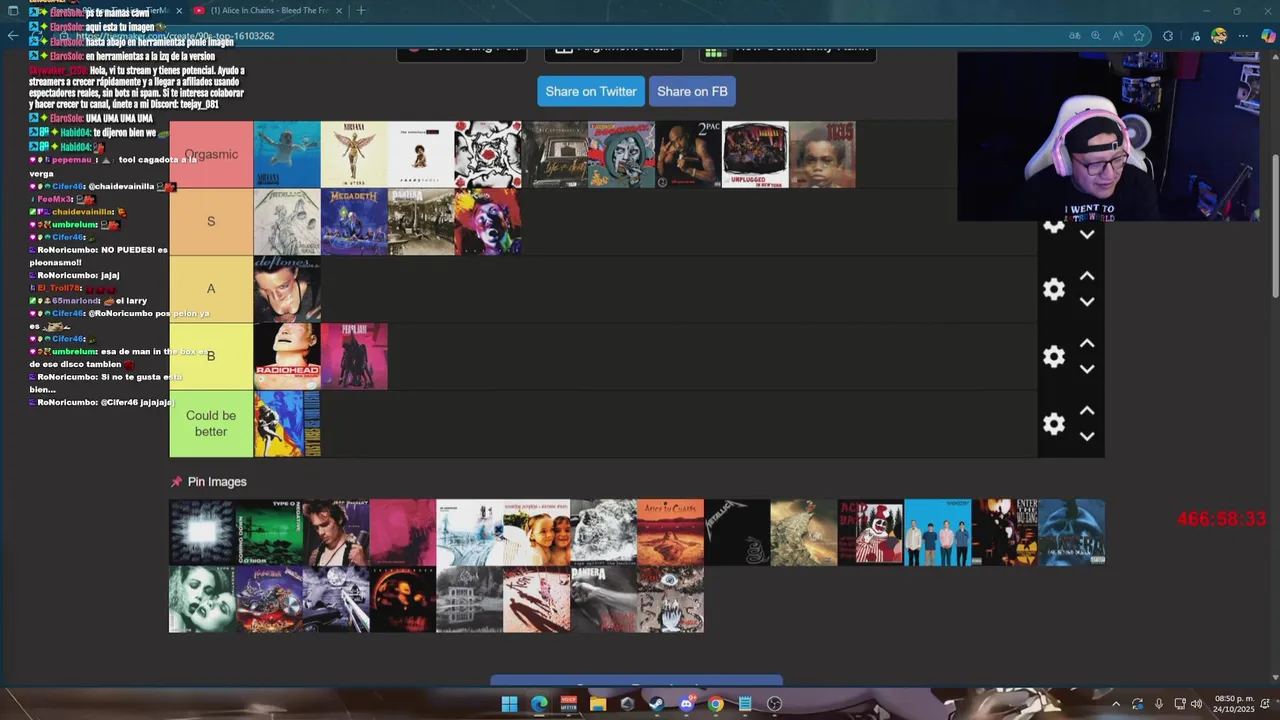Pick Megadeth album in S tier
The height and width of the screenshot is (720, 1280).
[x=354, y=222]
